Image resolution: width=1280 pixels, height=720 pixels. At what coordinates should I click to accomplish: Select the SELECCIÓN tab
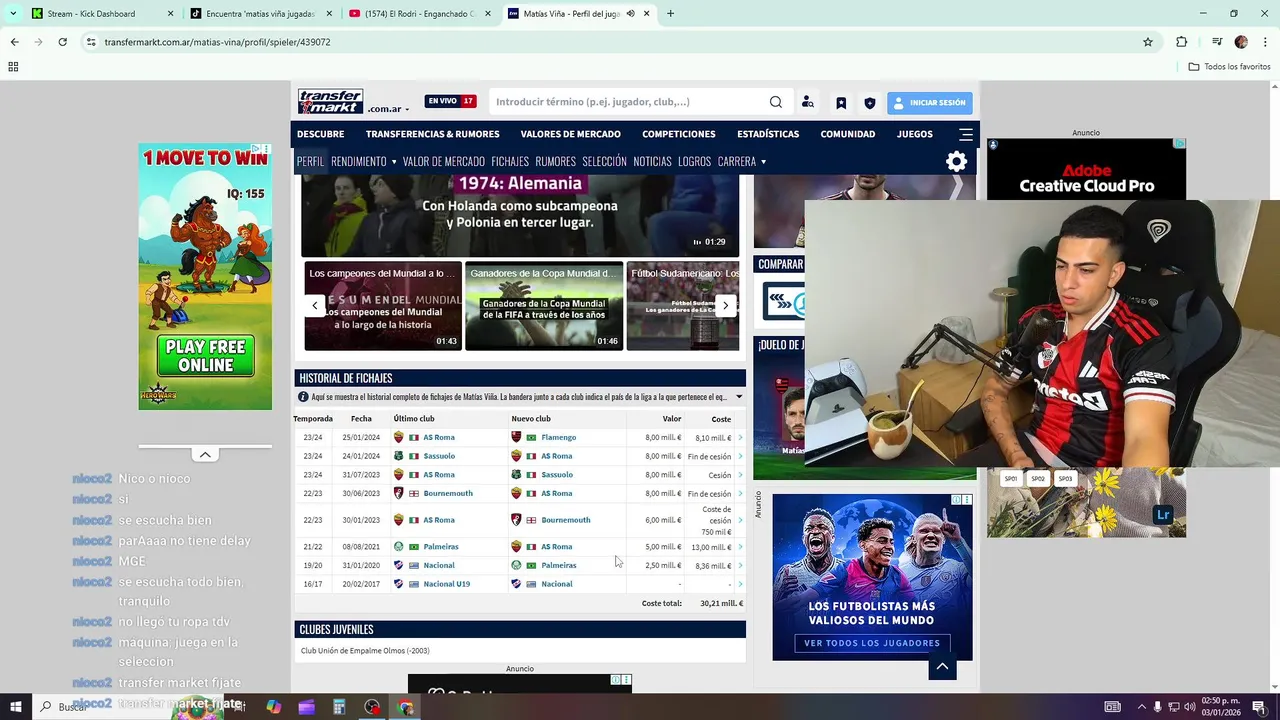(604, 161)
